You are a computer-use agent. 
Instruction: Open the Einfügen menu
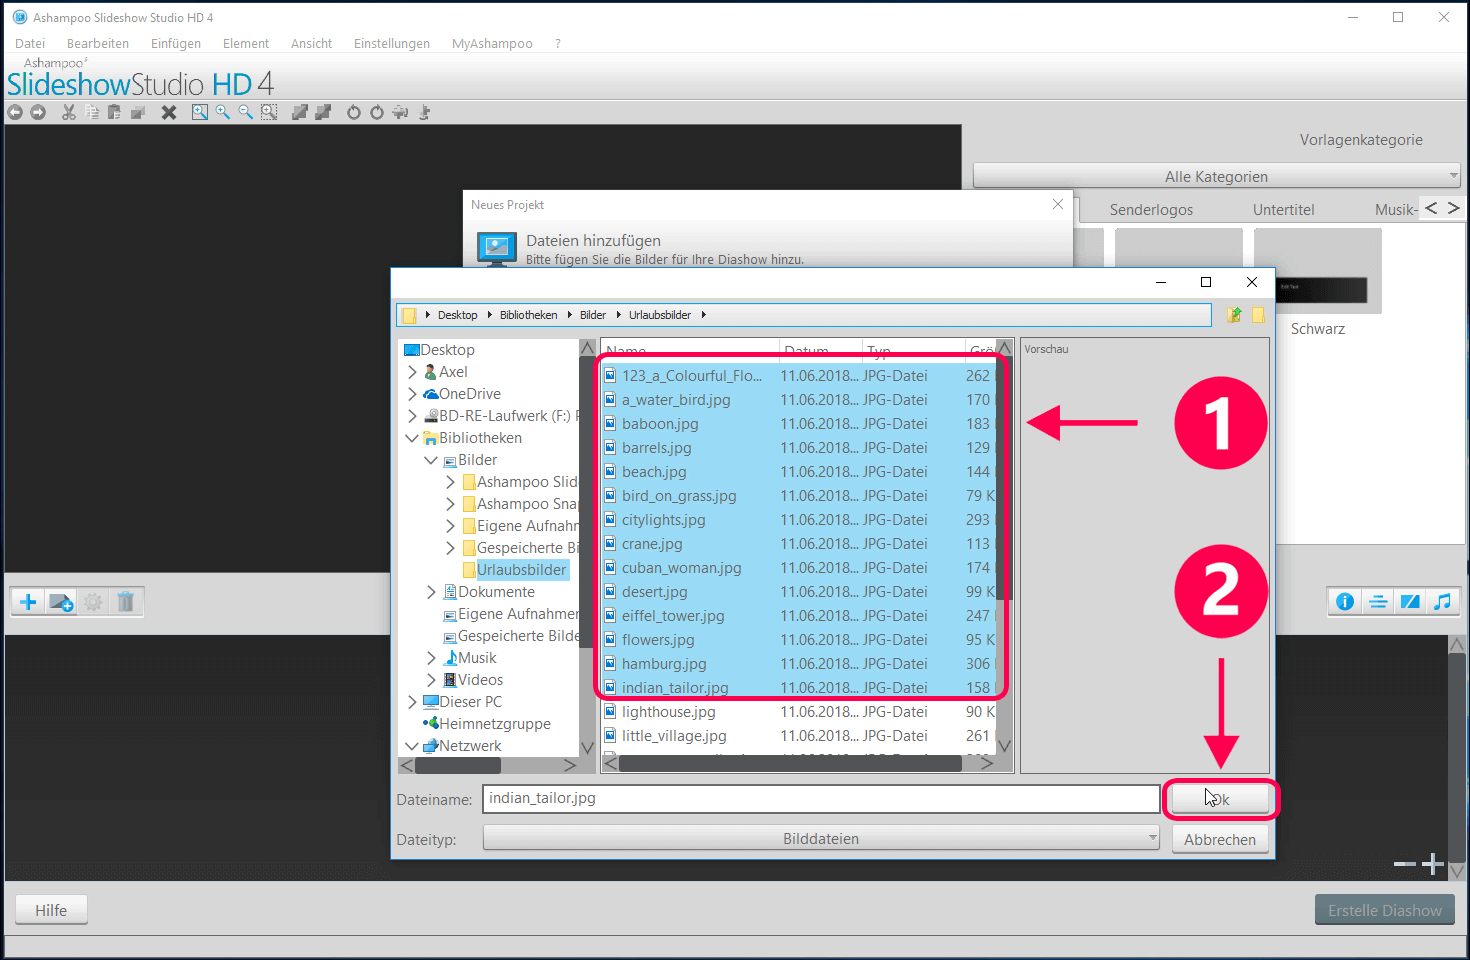[176, 43]
